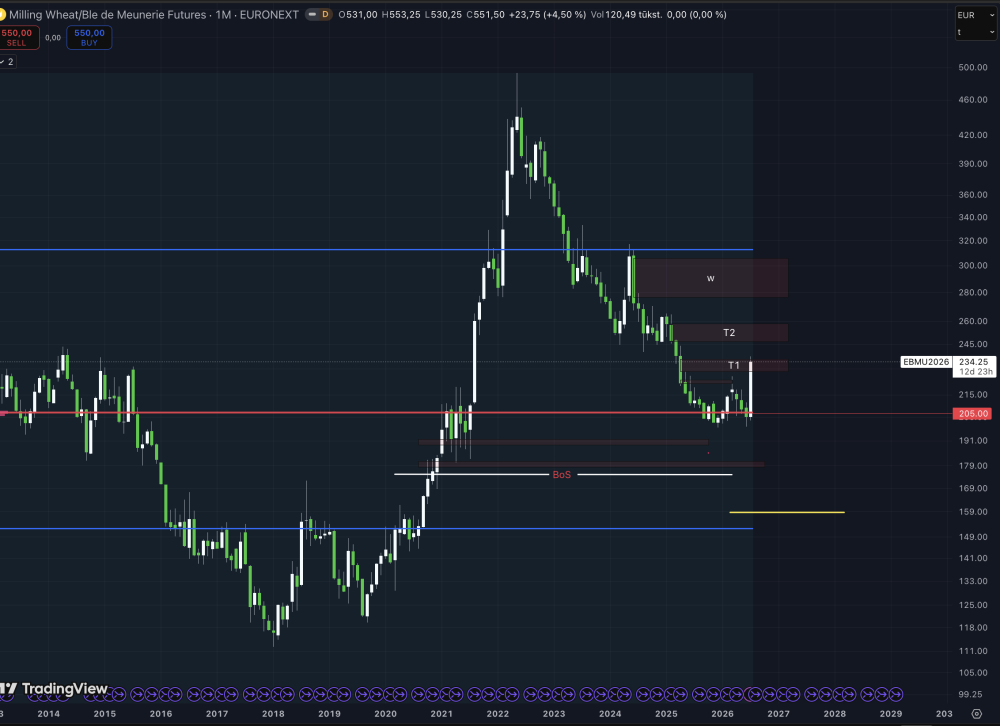Click the 320.00 label on the price scale

(x=973, y=241)
